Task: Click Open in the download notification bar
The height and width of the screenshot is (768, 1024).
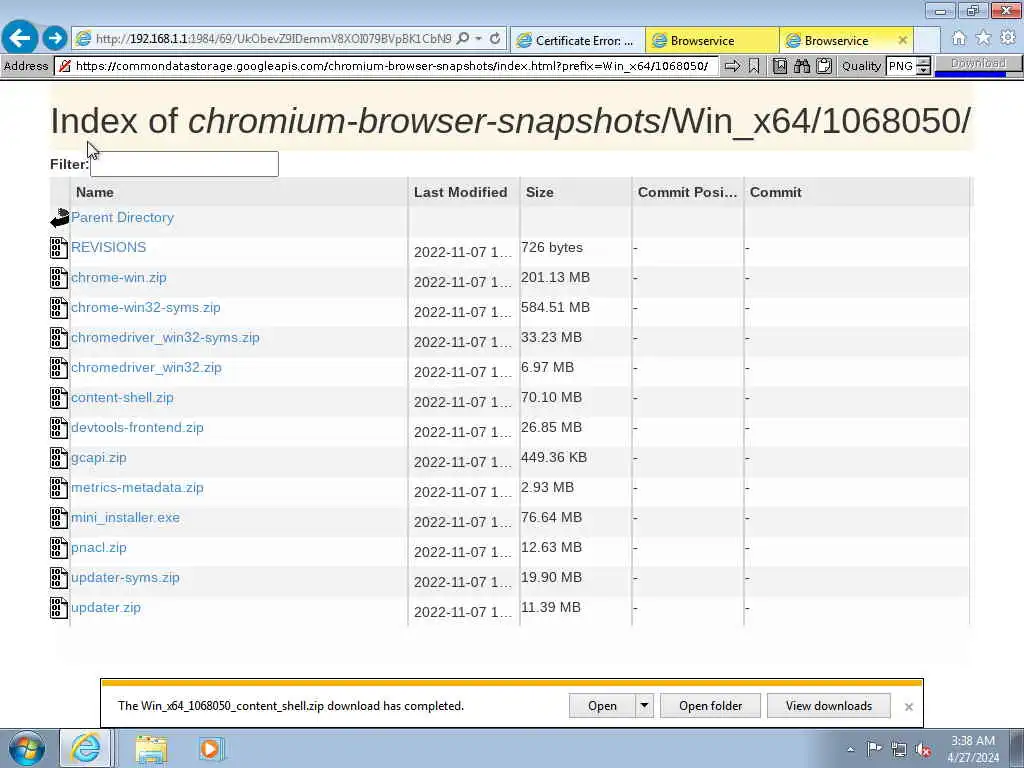Action: coord(602,706)
